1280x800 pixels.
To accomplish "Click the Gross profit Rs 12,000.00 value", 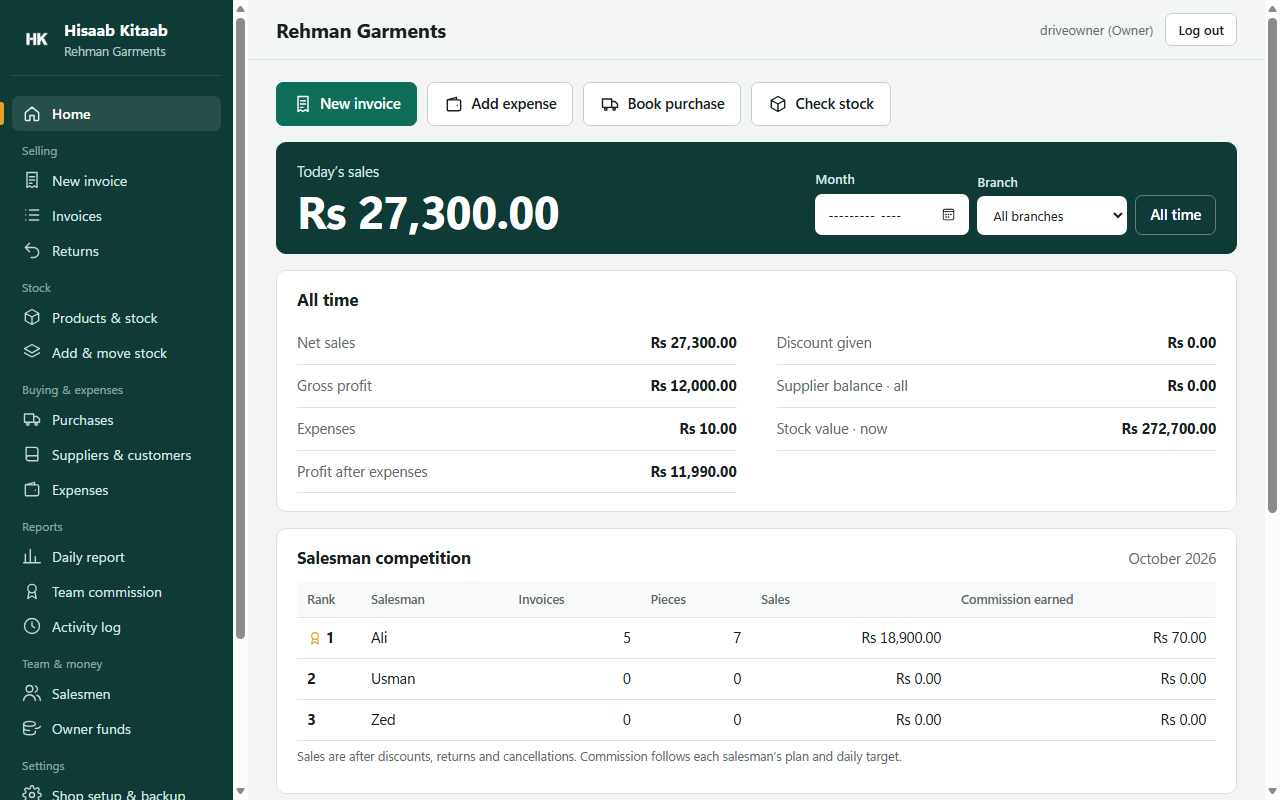I will tap(693, 386).
